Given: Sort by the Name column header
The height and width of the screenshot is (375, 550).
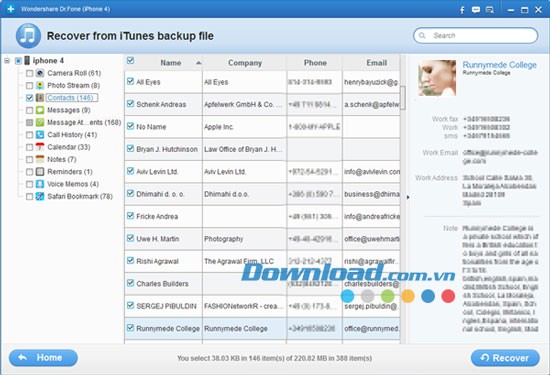Looking at the screenshot, I should (170, 63).
